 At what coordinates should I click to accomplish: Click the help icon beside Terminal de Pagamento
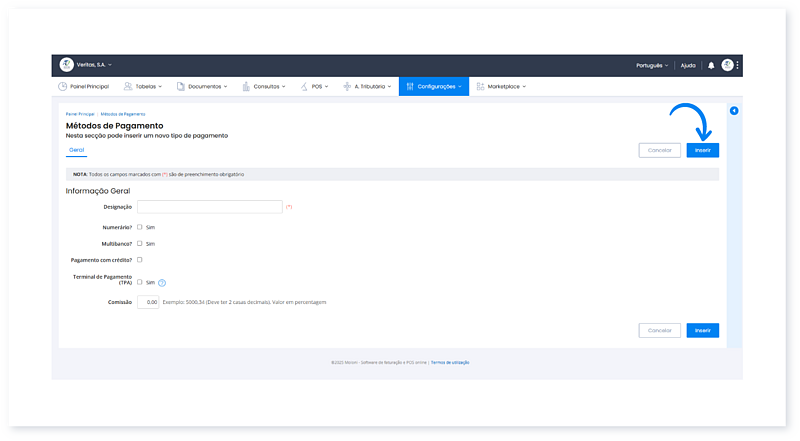point(162,283)
